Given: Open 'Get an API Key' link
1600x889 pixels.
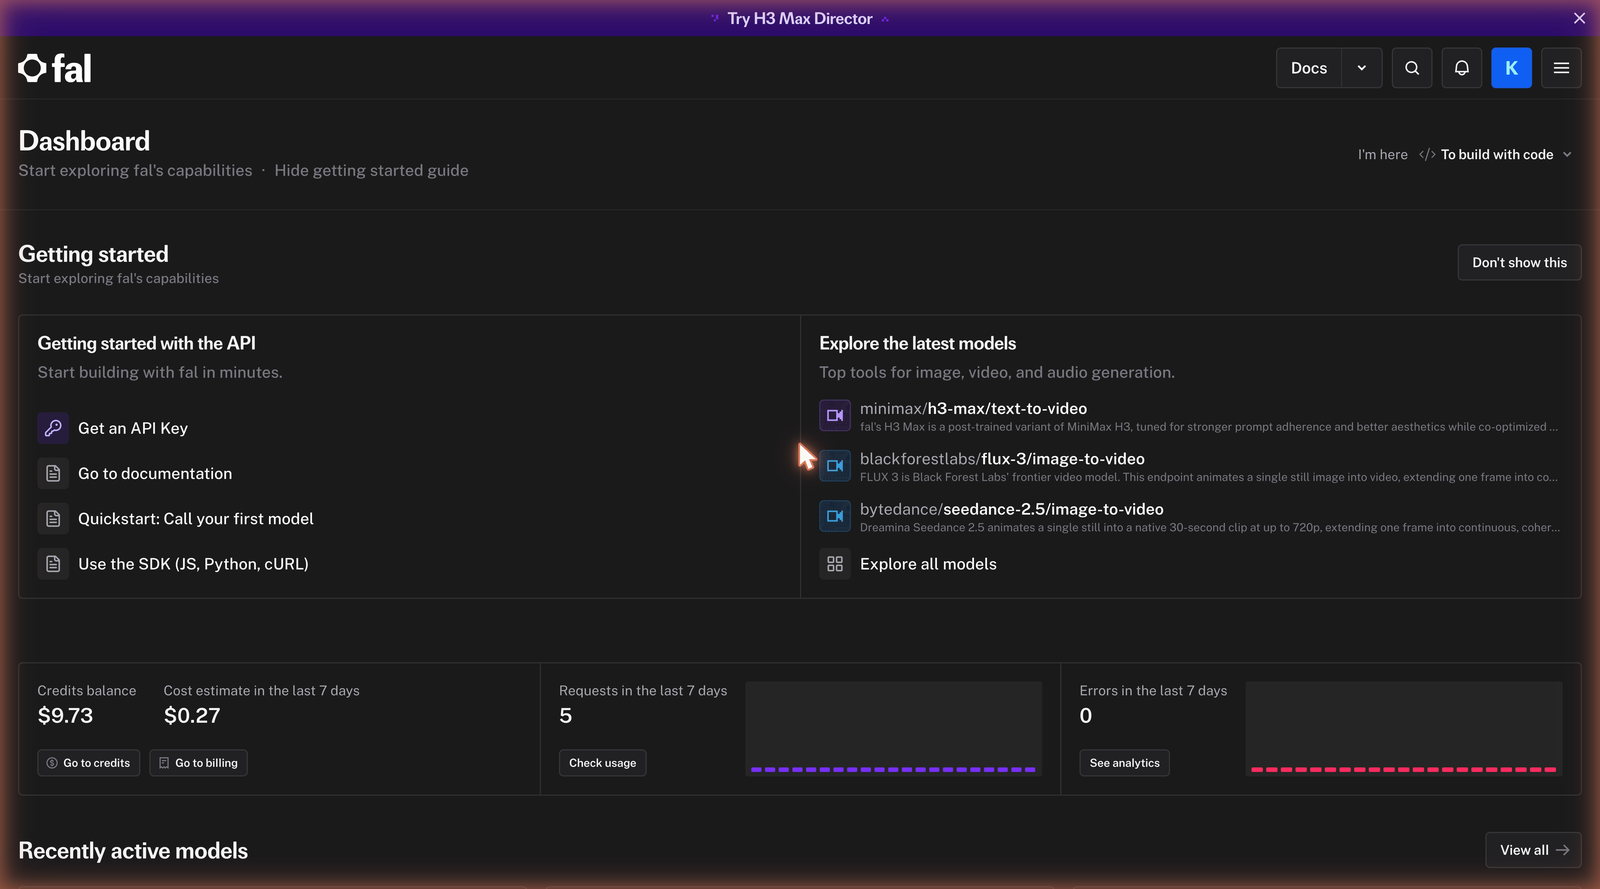Looking at the screenshot, I should [133, 428].
